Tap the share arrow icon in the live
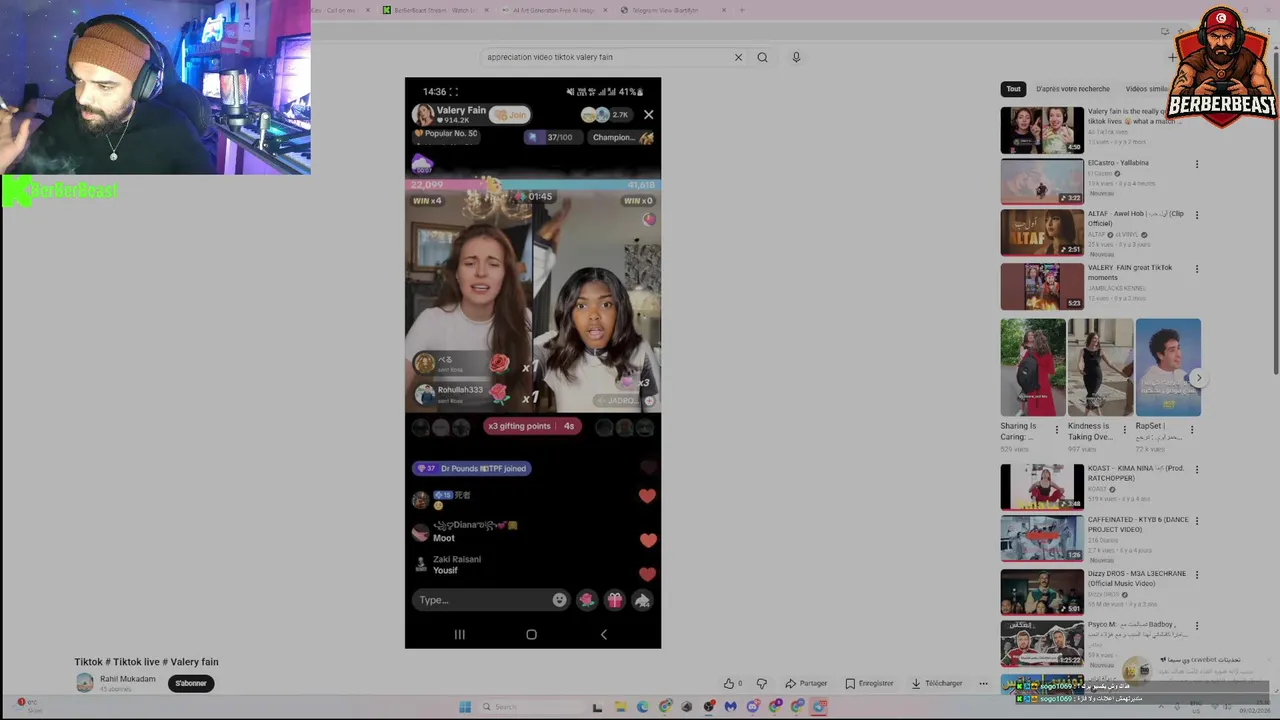 (x=643, y=600)
